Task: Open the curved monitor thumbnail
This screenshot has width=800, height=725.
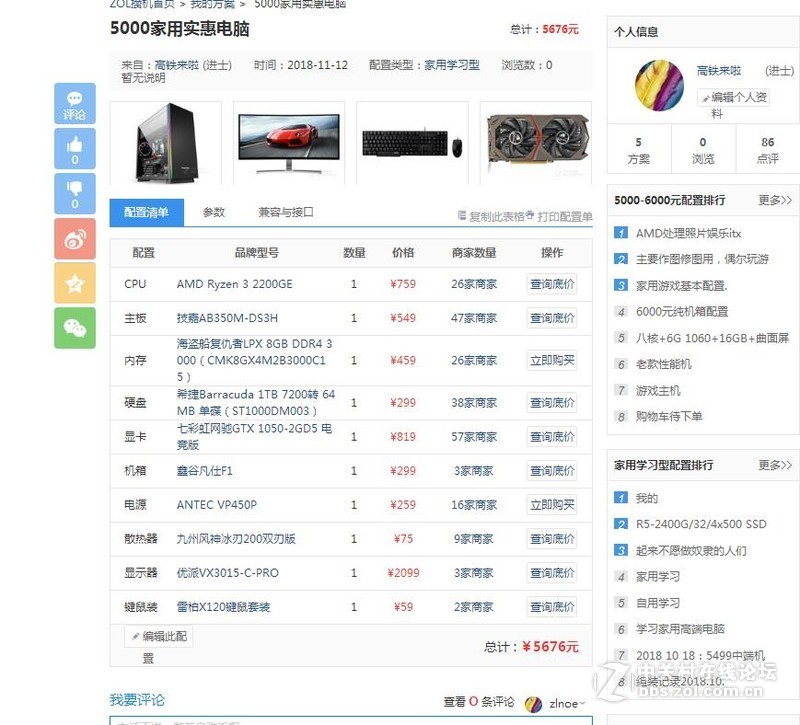Action: pos(289,143)
